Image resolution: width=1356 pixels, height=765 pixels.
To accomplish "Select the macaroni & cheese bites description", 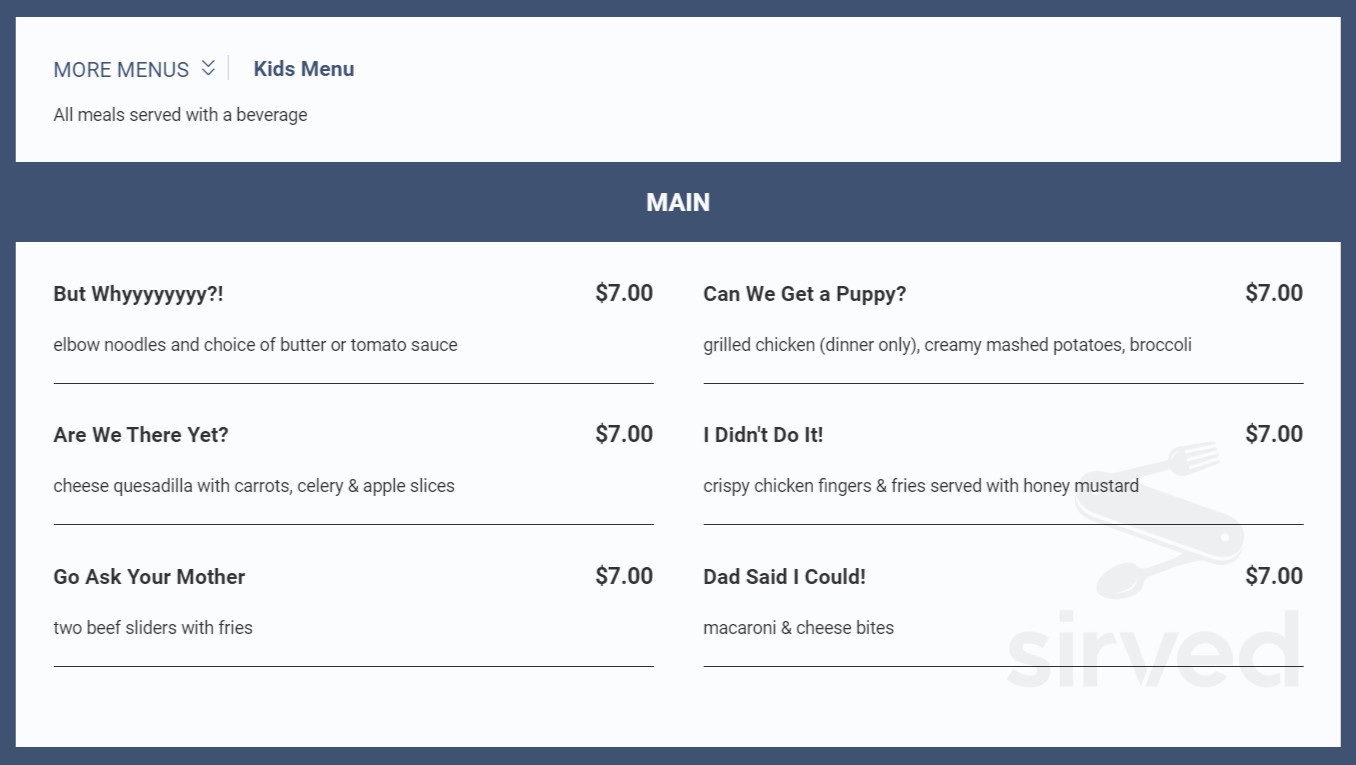I will click(798, 628).
